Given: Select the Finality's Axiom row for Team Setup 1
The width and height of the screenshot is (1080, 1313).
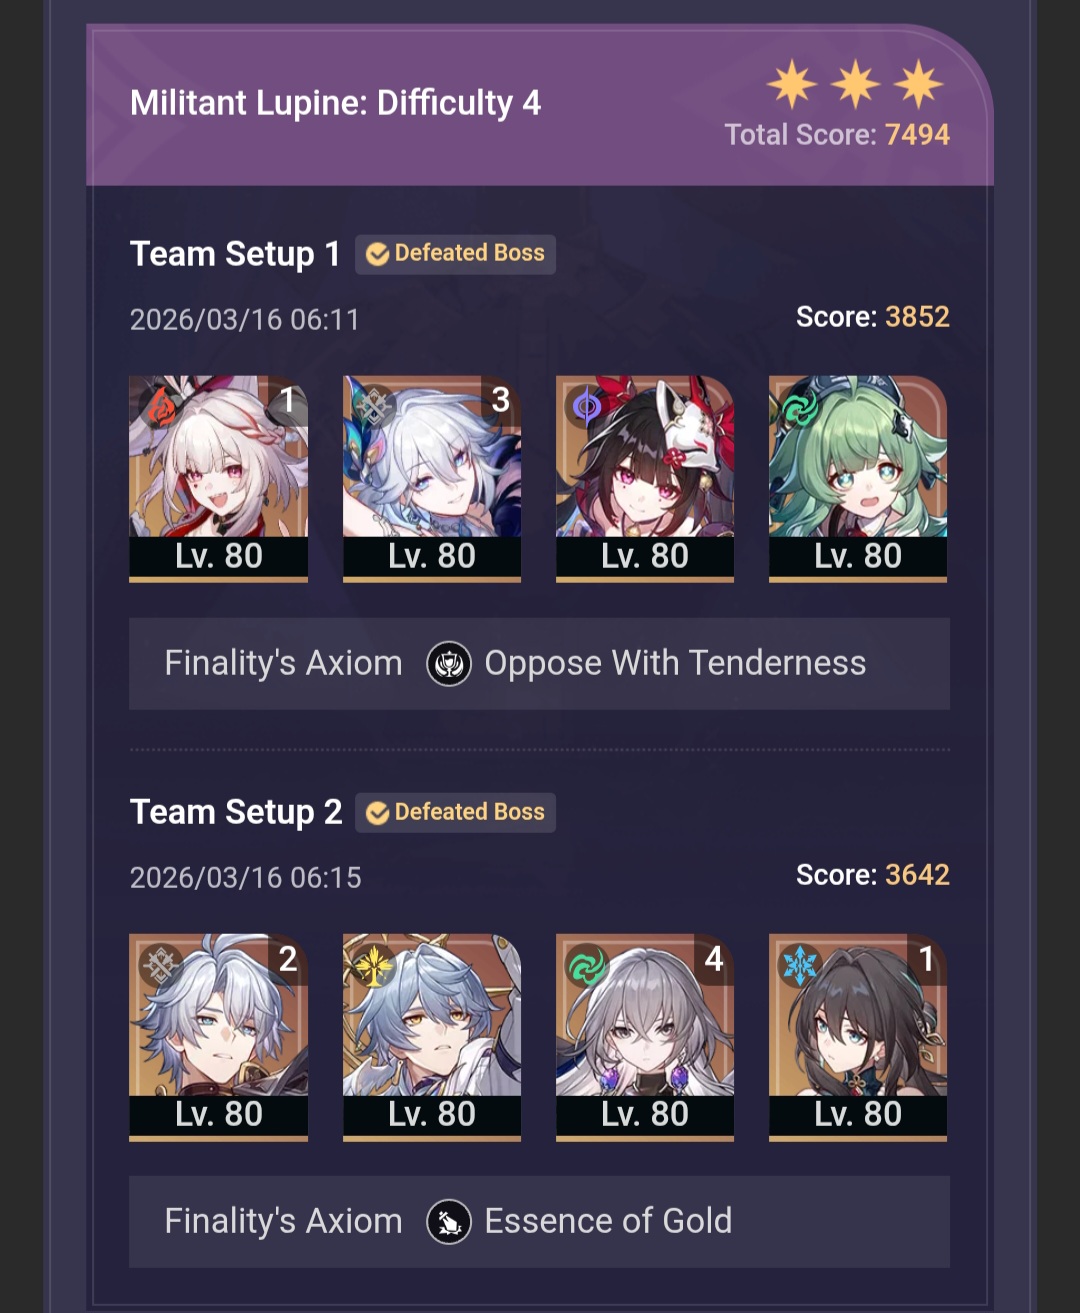Looking at the screenshot, I should click(x=539, y=663).
